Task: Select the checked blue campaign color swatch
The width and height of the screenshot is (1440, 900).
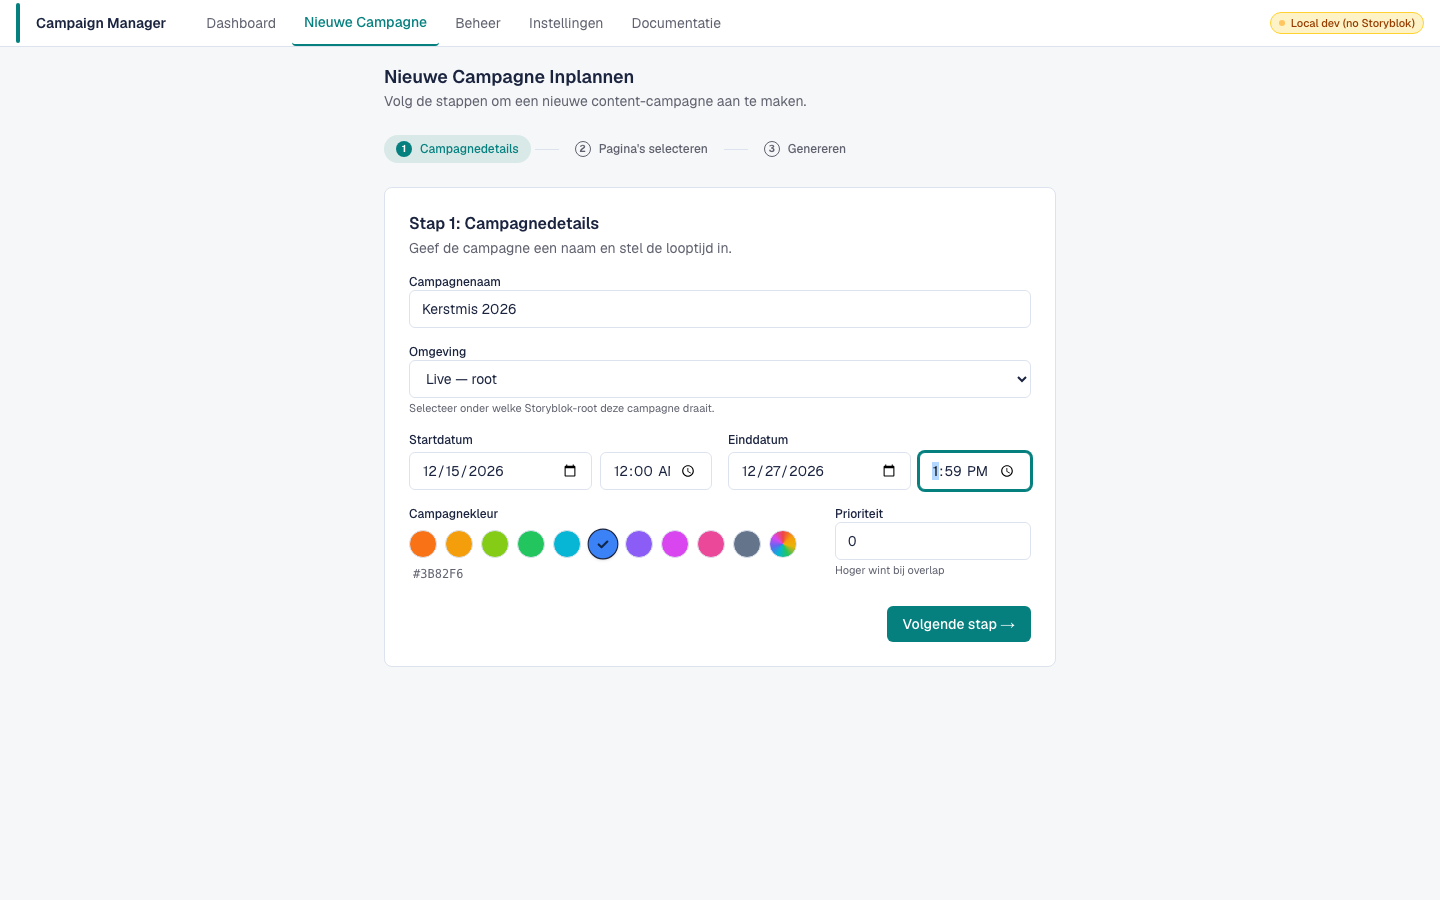Action: tap(603, 544)
